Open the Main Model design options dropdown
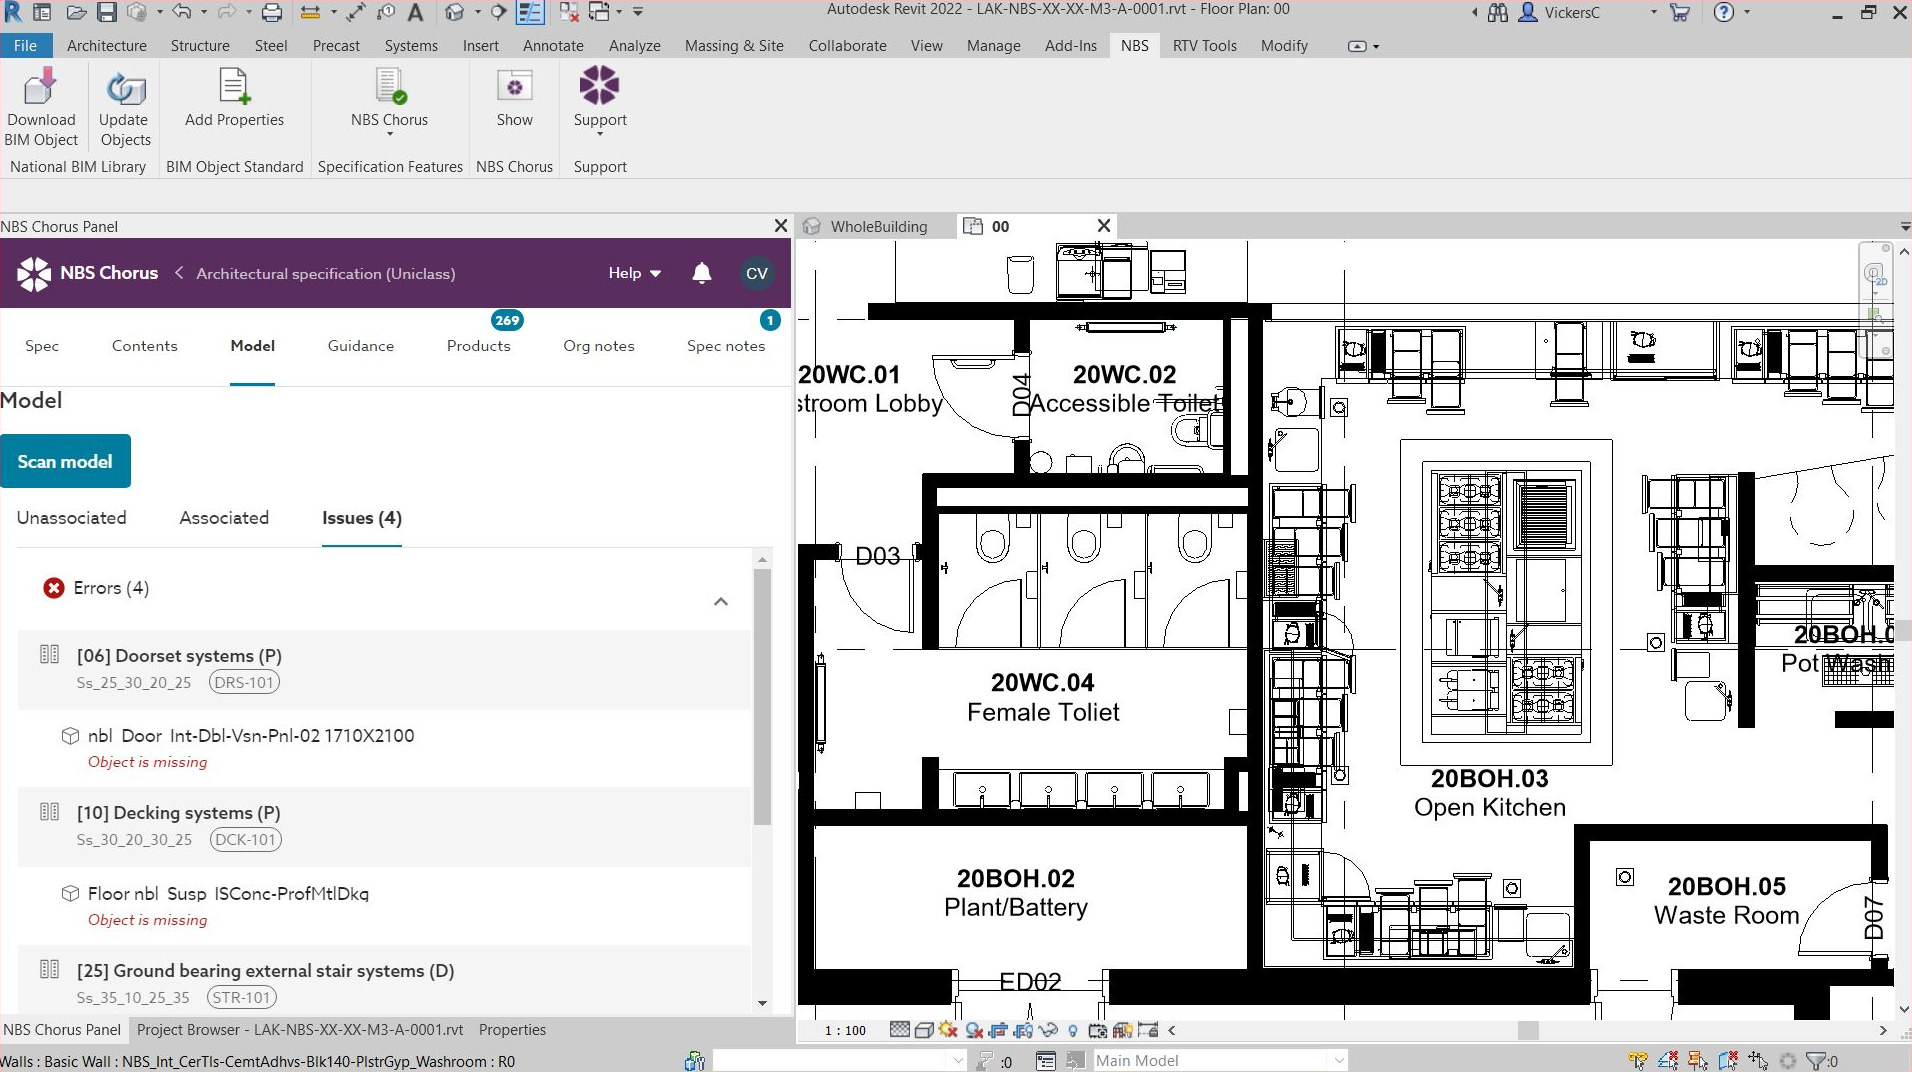 pyautogui.click(x=1340, y=1060)
